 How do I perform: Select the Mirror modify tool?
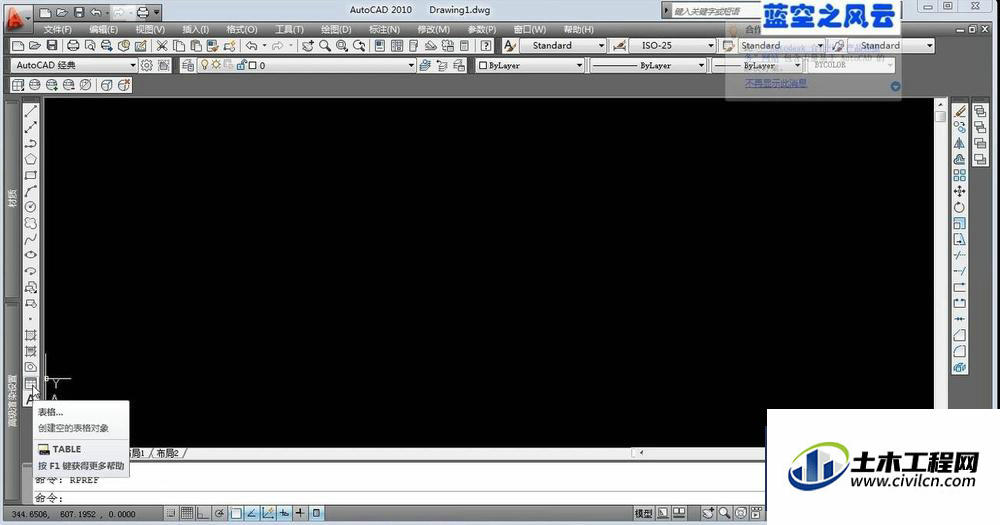click(x=959, y=144)
